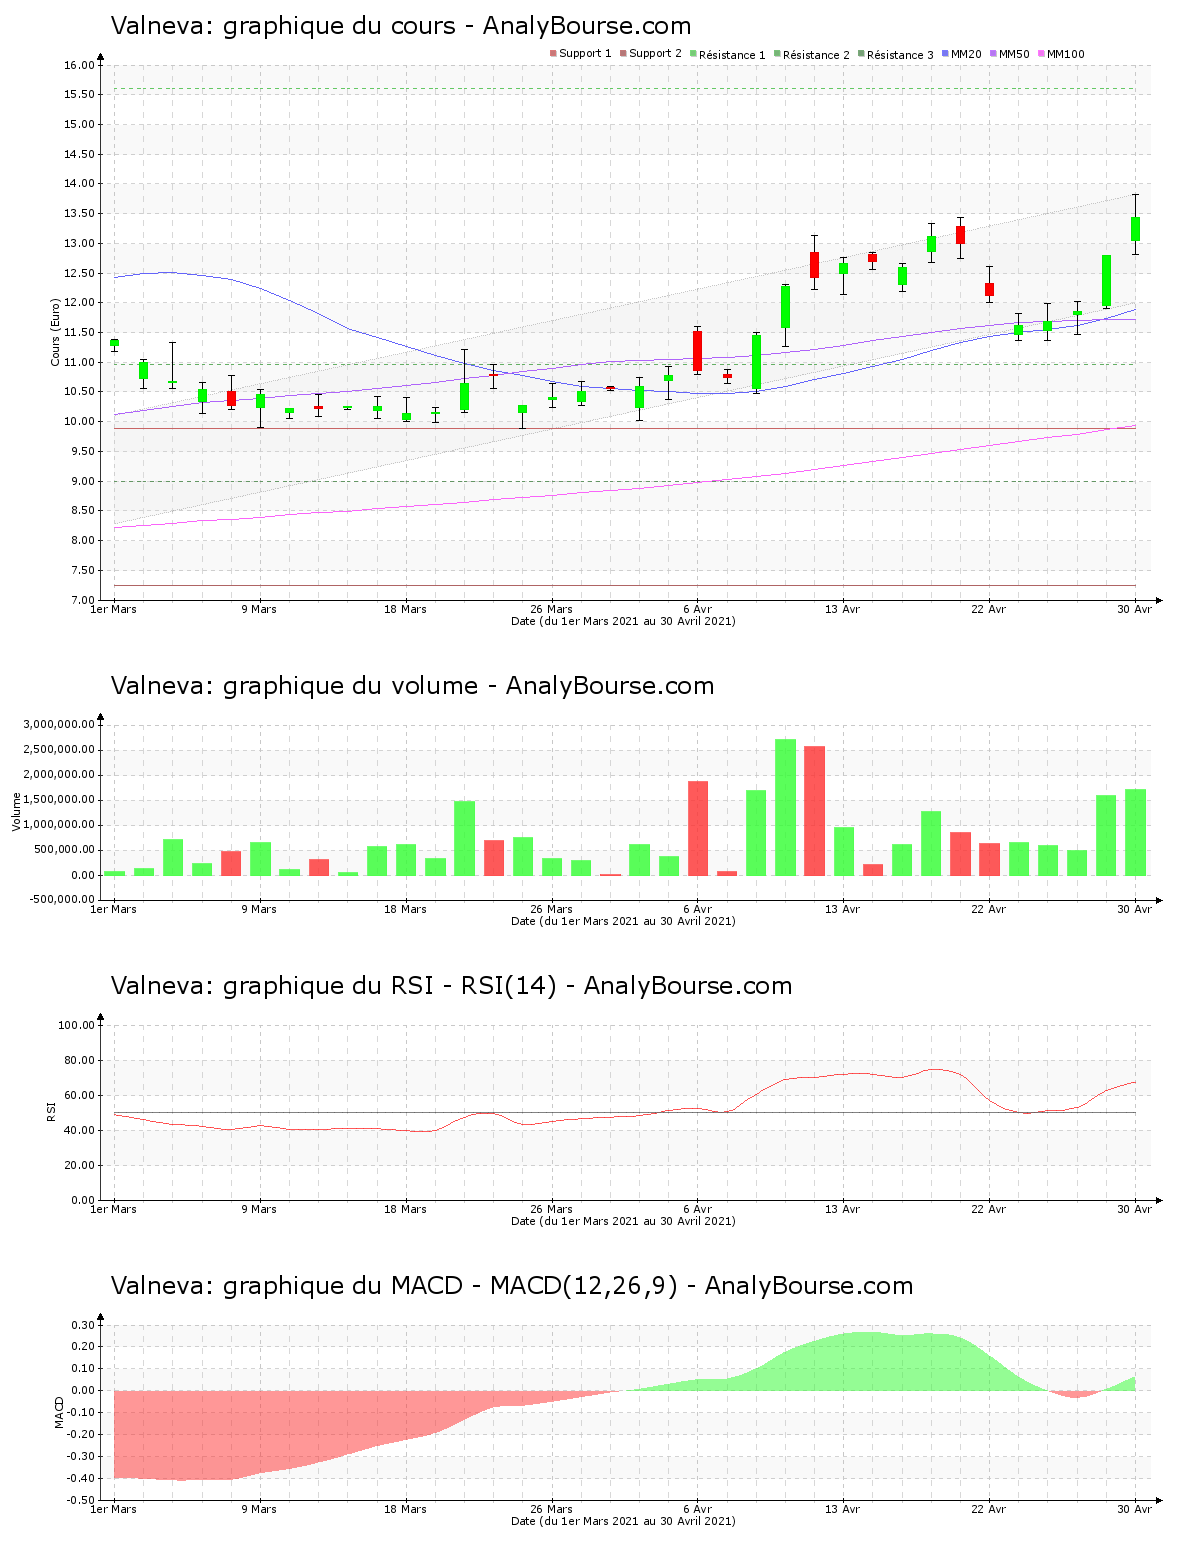Image resolution: width=1200 pixels, height=1550 pixels.
Task: Click the 80.00 RSI axis value
Action: (x=79, y=1060)
